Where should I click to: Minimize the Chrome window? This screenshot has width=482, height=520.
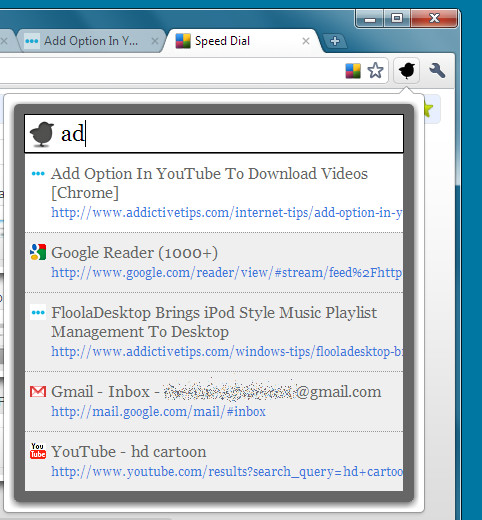pyautogui.click(x=370, y=18)
